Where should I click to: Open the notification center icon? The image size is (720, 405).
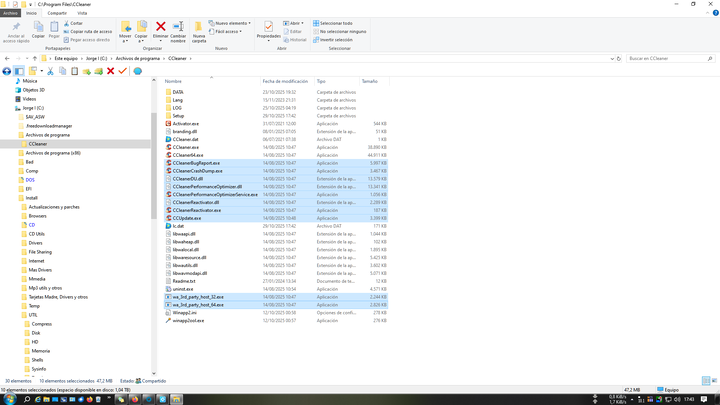click(x=704, y=399)
